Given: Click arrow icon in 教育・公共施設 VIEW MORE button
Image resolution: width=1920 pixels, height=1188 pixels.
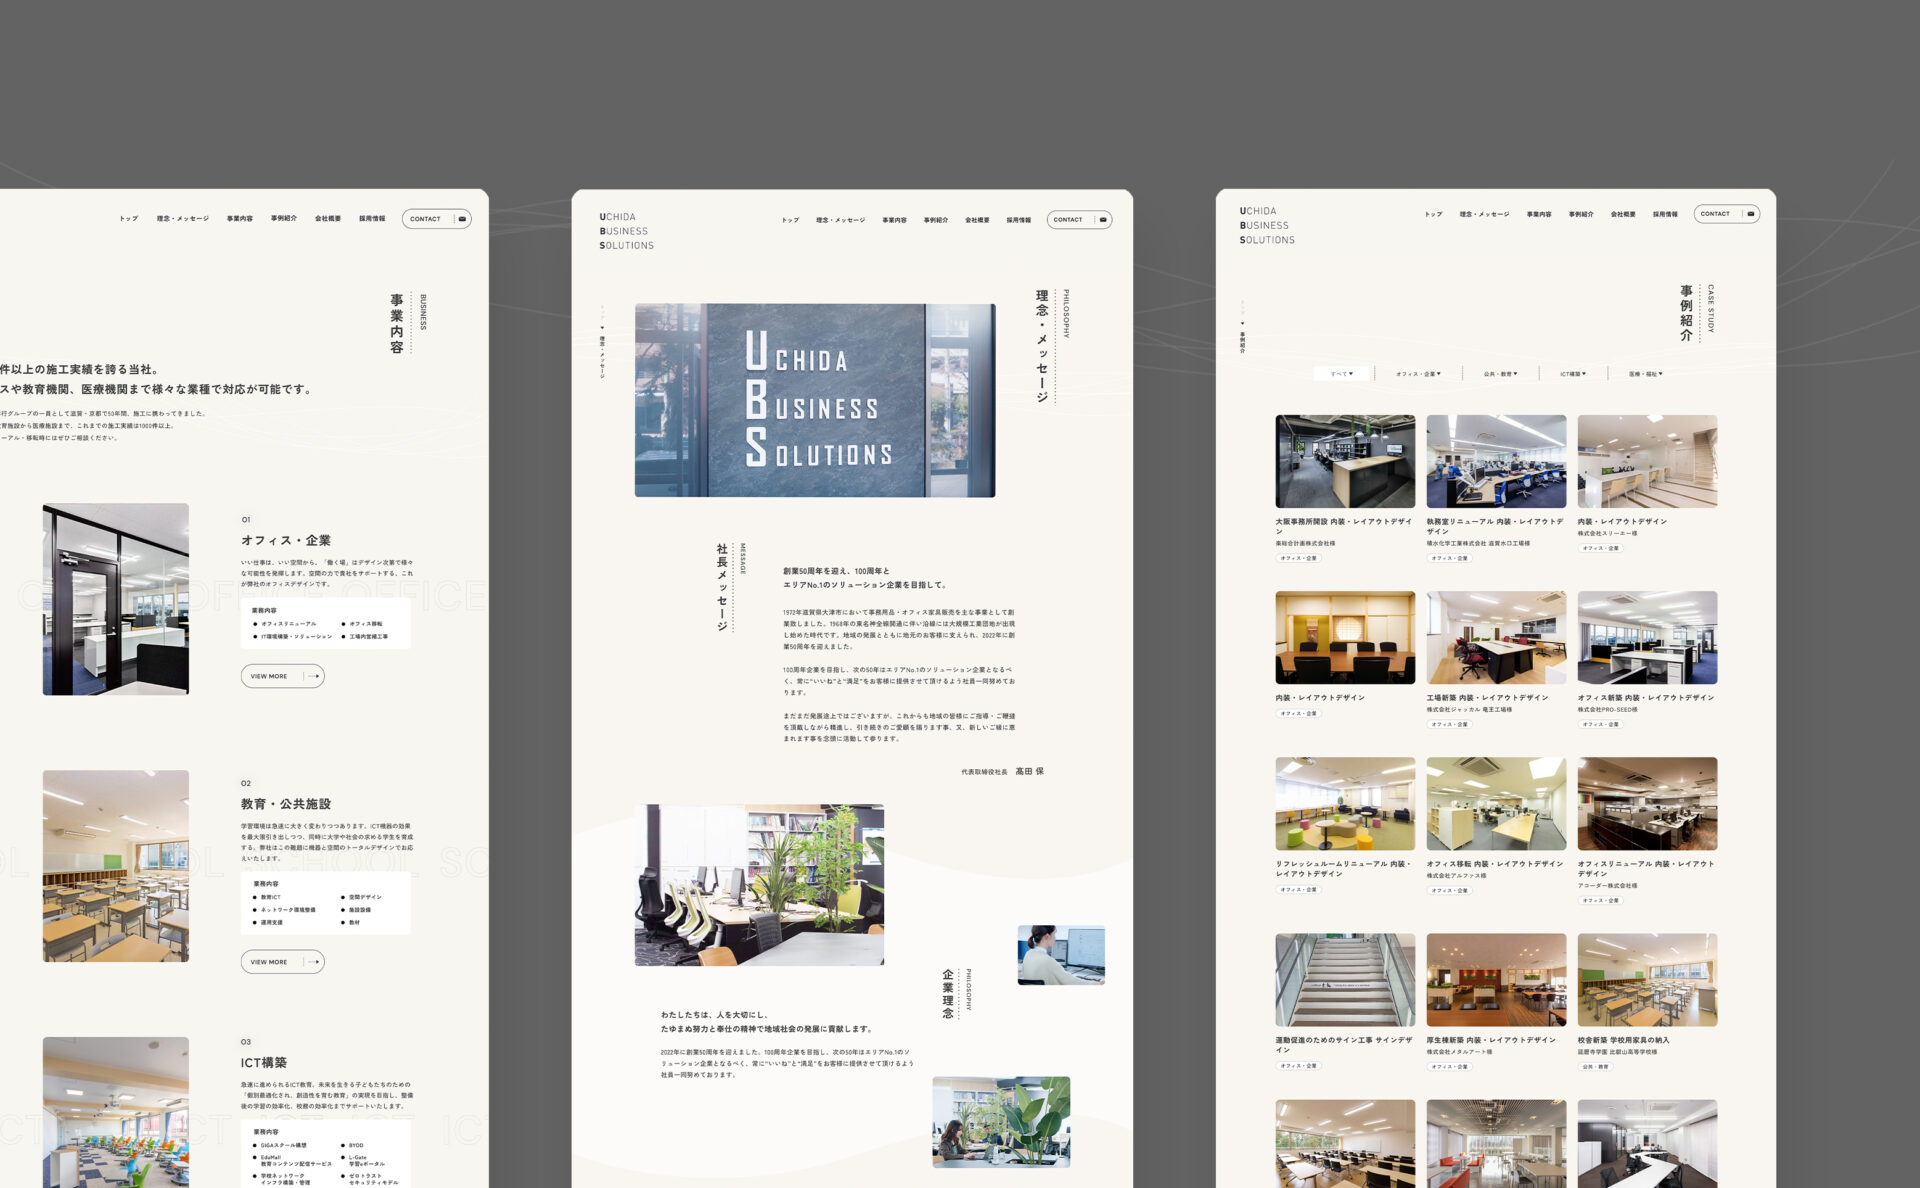Looking at the screenshot, I should [313, 962].
